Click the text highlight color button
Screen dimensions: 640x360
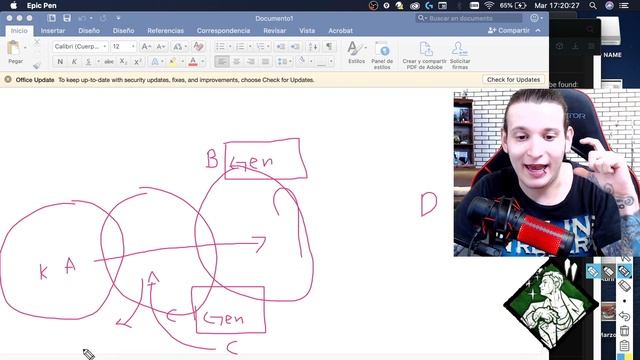[173, 62]
